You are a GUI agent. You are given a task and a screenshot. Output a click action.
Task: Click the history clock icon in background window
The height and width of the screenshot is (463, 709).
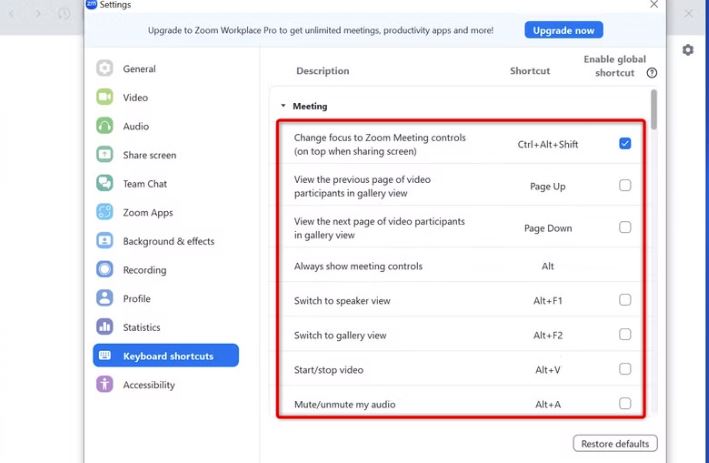click(64, 14)
